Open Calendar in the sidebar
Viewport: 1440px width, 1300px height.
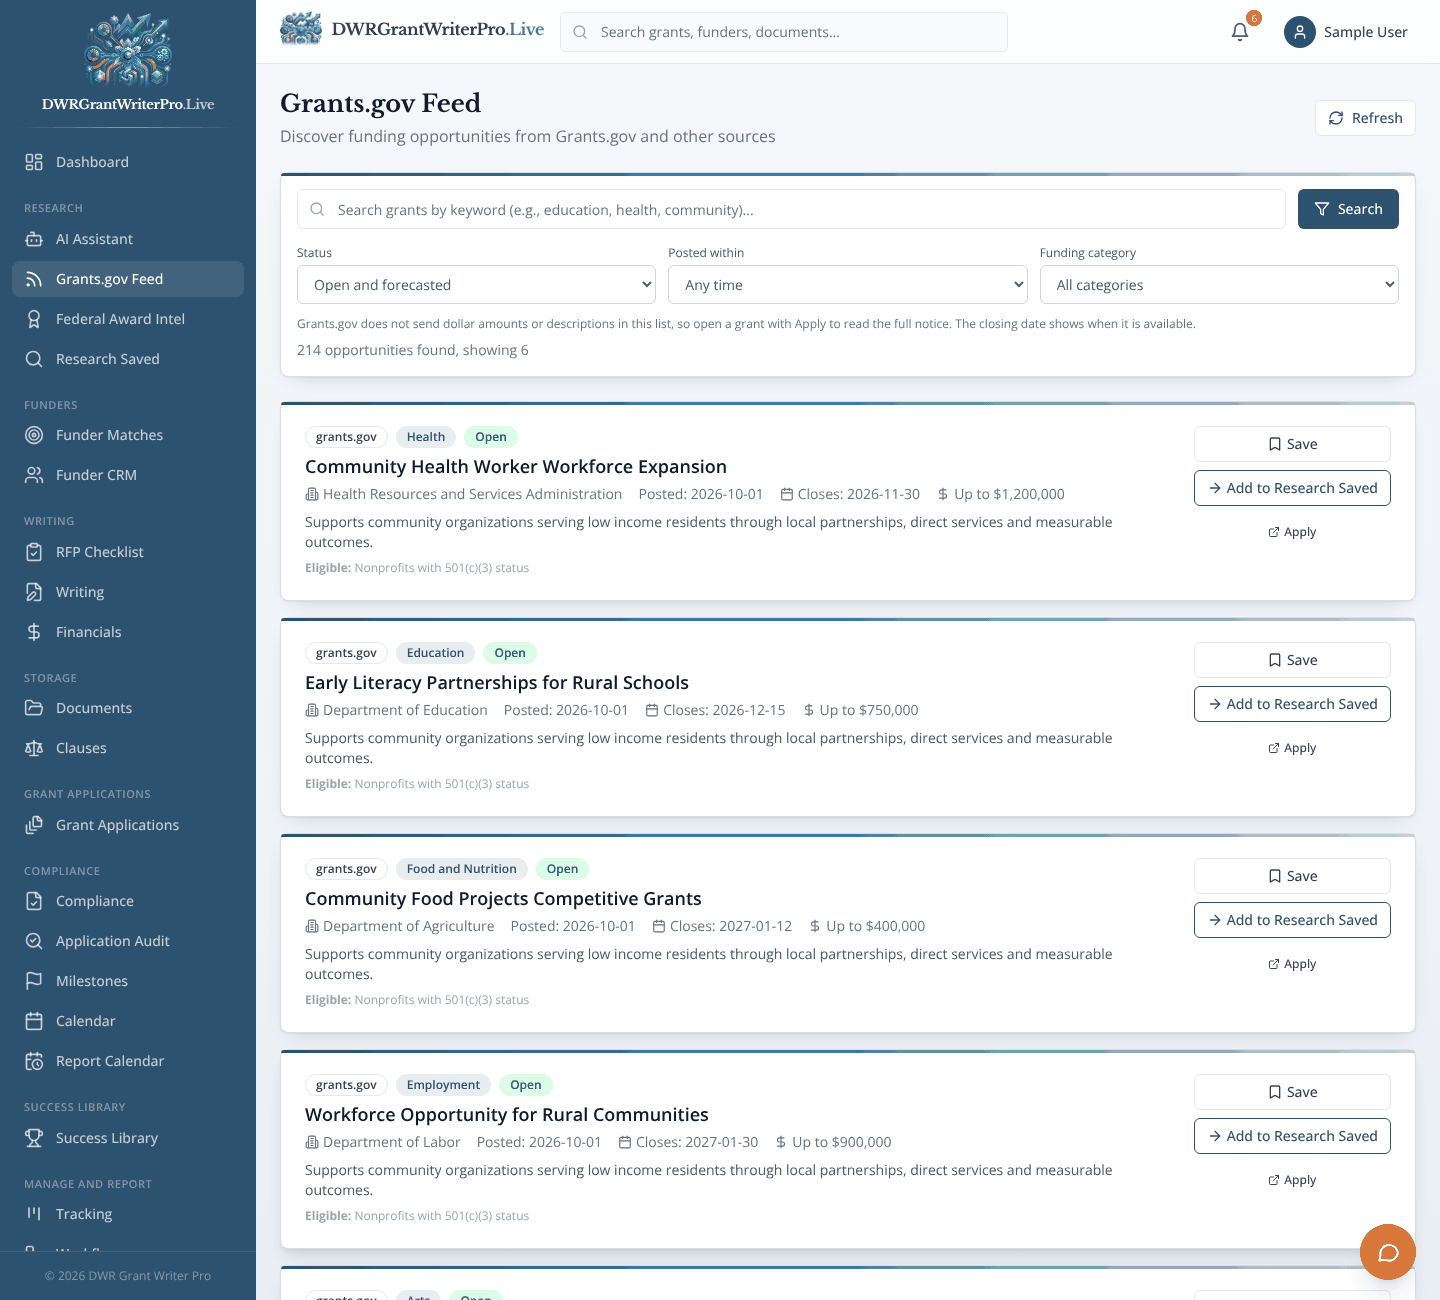click(128, 1021)
